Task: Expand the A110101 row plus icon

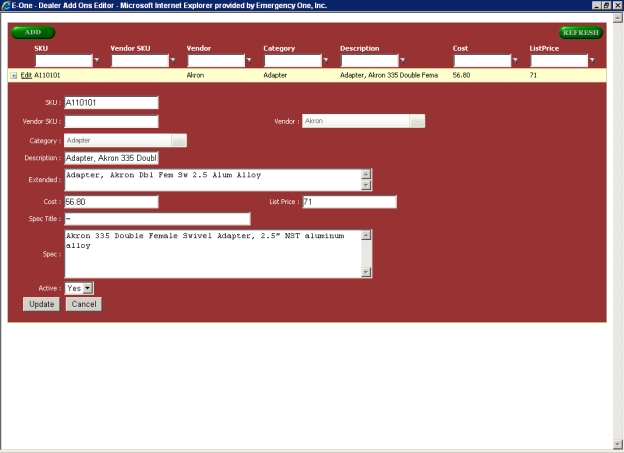Action: point(14,76)
